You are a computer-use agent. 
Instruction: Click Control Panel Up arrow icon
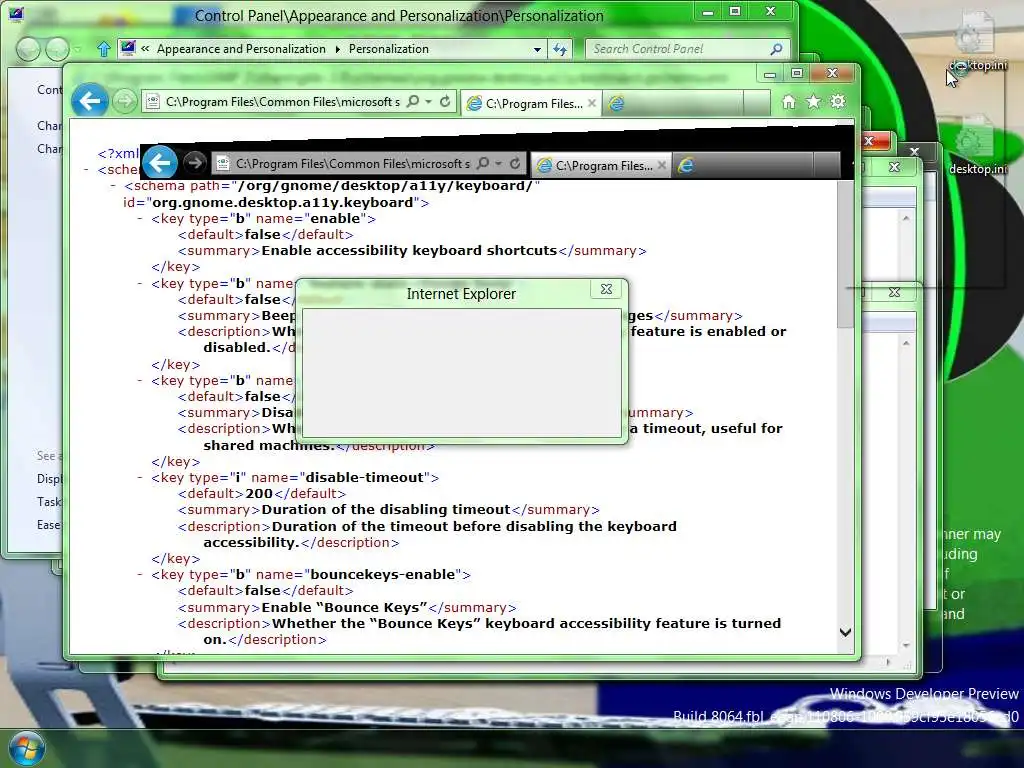(x=103, y=49)
